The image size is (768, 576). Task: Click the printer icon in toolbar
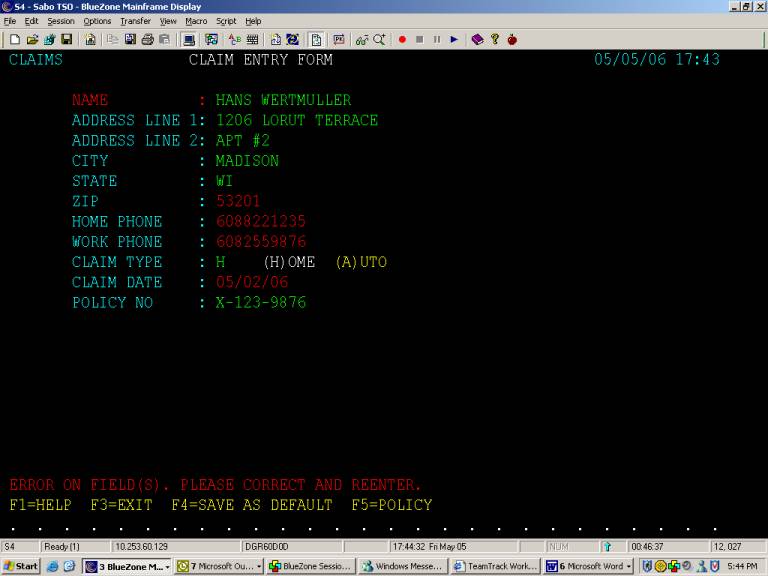147,40
